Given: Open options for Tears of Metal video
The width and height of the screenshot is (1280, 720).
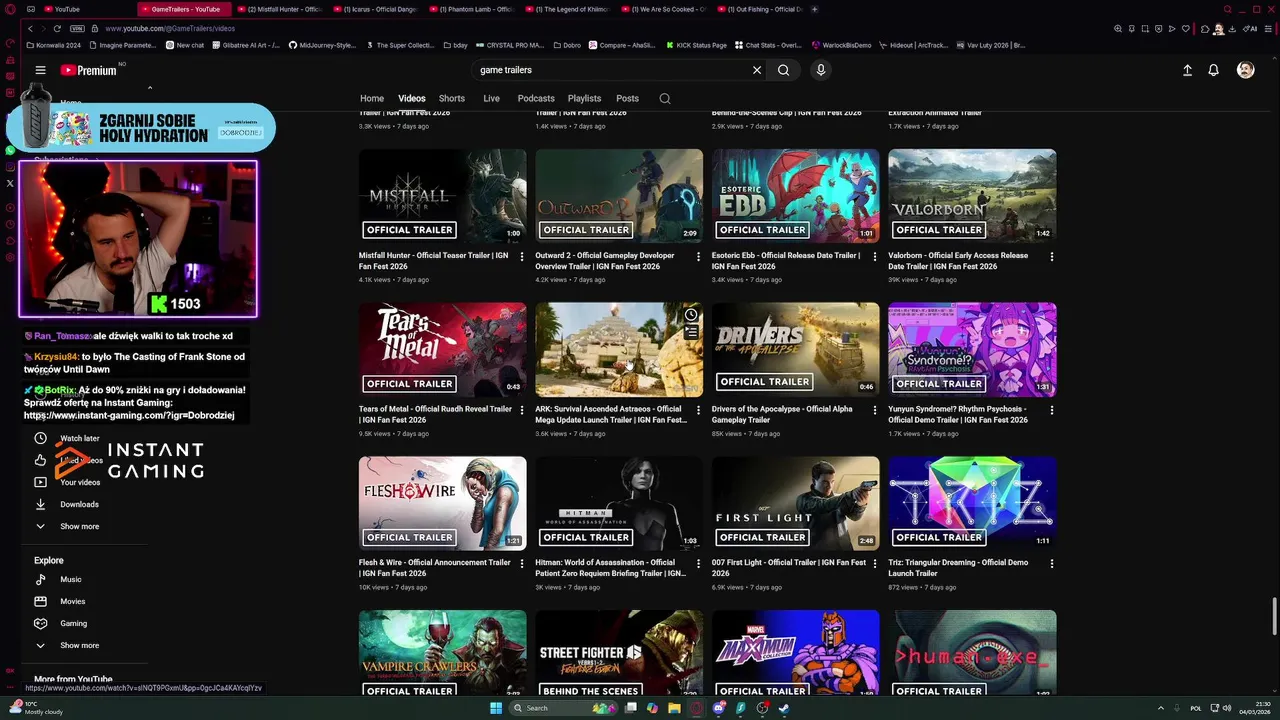Looking at the screenshot, I should pos(522,410).
